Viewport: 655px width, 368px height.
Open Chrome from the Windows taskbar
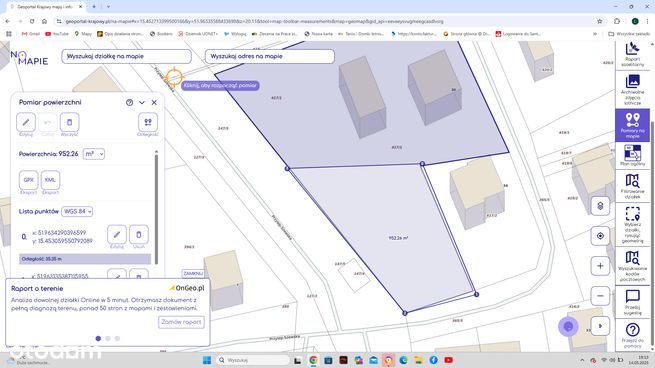313,360
